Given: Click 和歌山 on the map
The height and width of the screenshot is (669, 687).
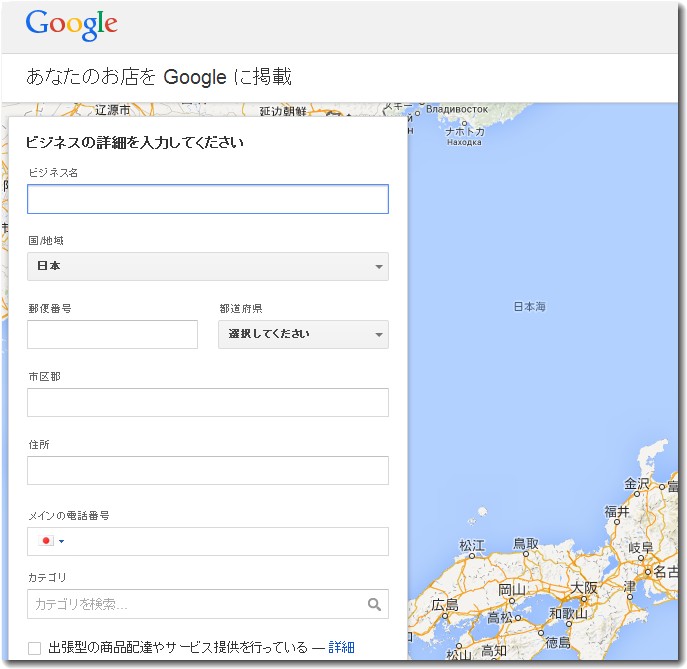Looking at the screenshot, I should tap(568, 613).
